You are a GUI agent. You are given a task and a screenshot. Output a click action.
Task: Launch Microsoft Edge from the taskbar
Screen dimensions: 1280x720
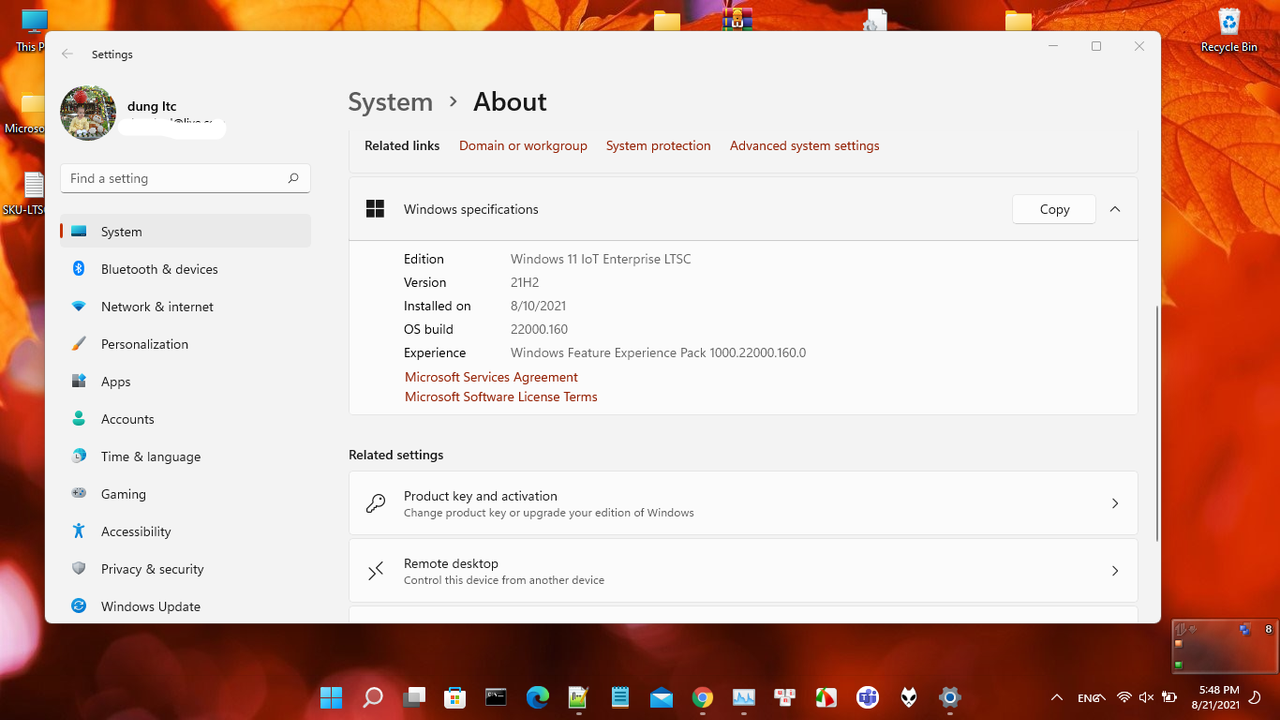tap(538, 697)
